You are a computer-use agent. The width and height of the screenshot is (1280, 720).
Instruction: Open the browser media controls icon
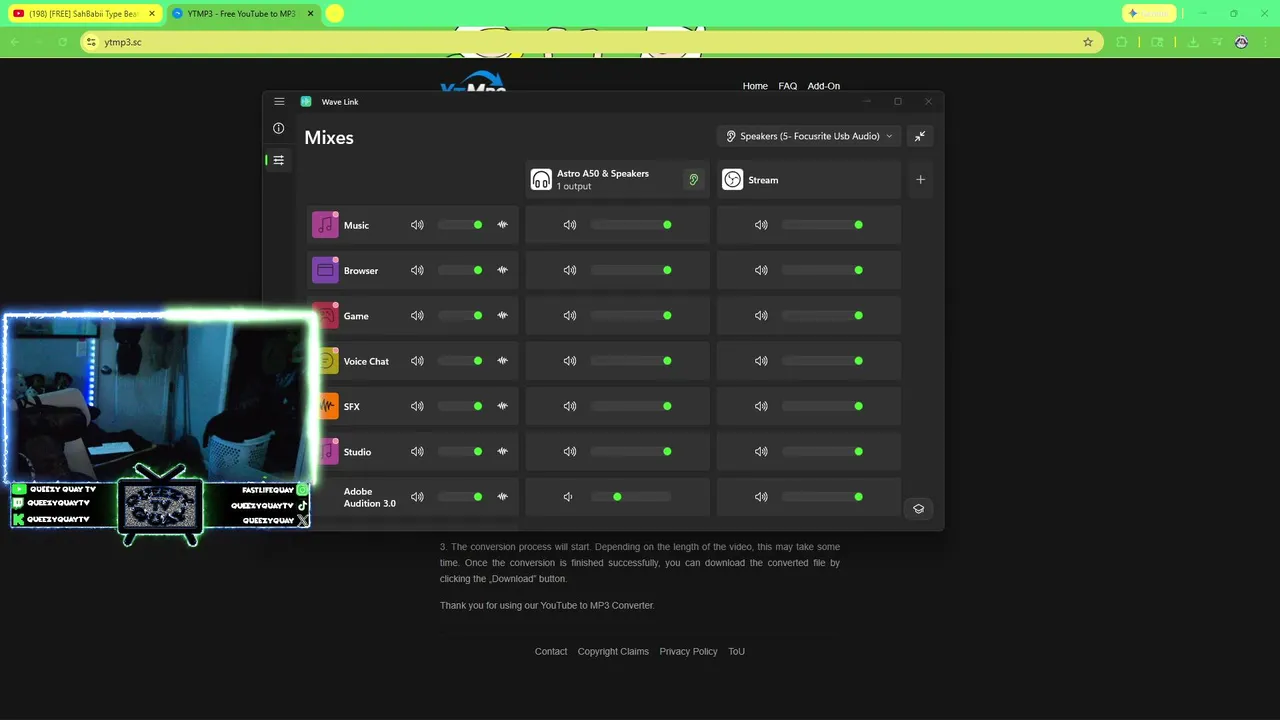coord(1217,42)
